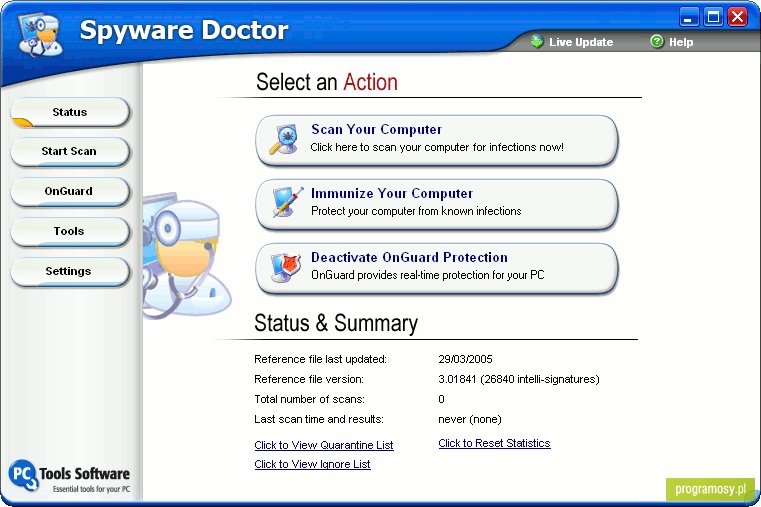
Task: Open Live Update
Action: point(572,42)
